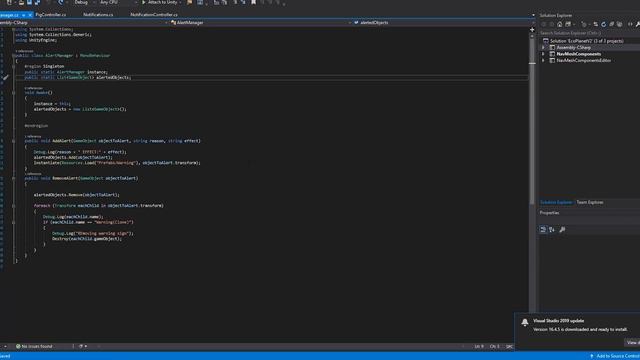The height and width of the screenshot is (360, 640).
Task: Expand the NavMeshComponentsEditor project node
Action: pyautogui.click(x=543, y=60)
